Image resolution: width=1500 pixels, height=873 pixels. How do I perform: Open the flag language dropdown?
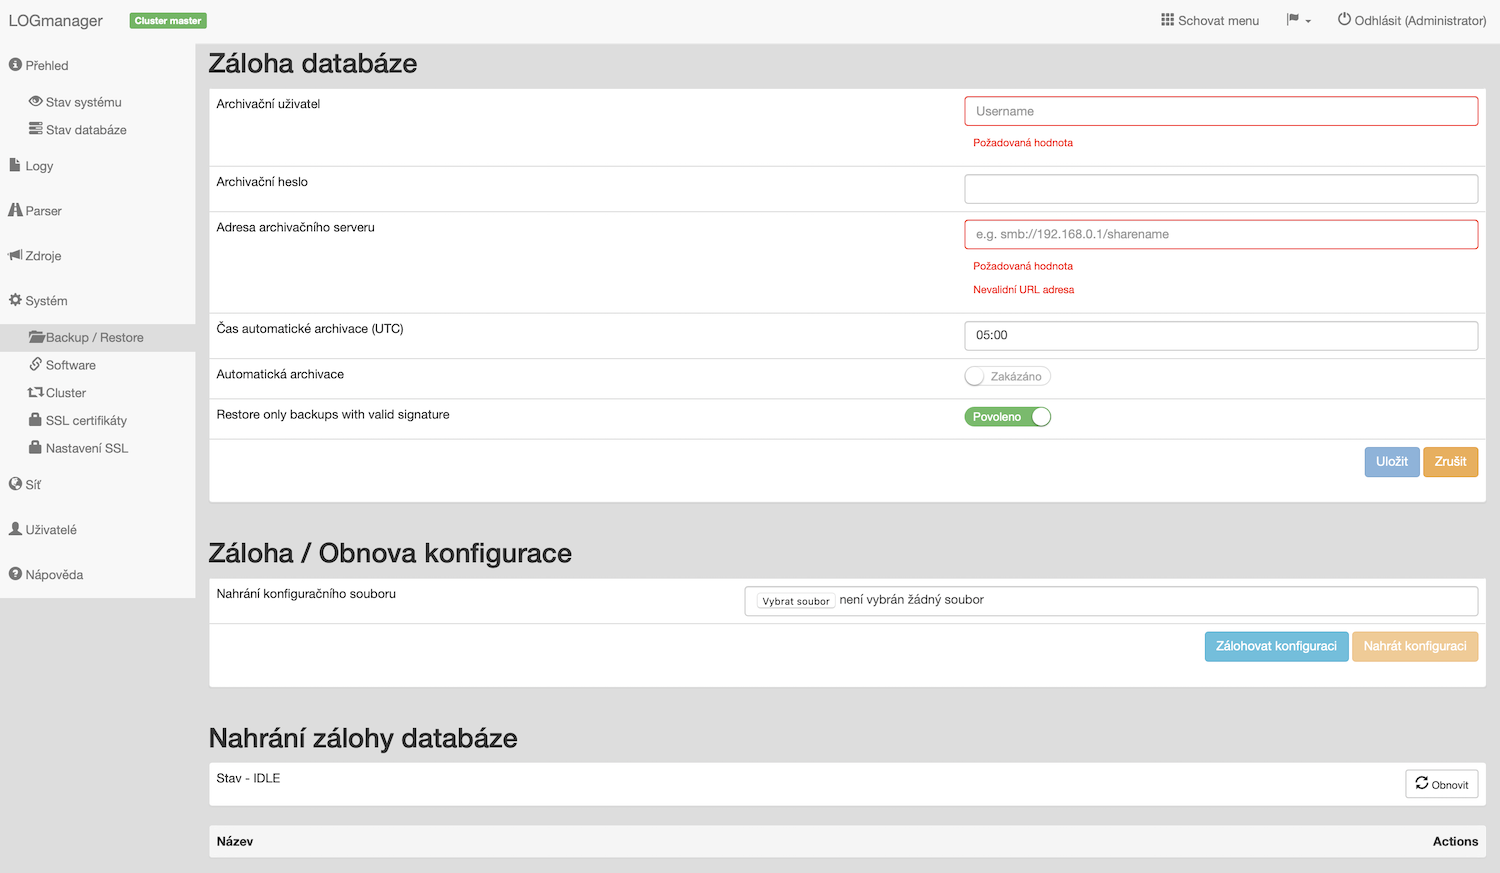pos(1298,20)
